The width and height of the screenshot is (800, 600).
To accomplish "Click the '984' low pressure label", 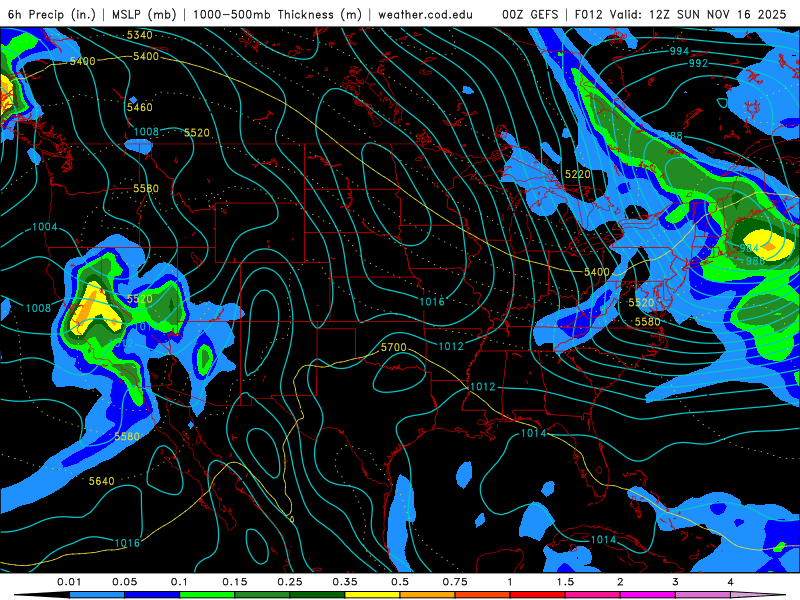I will coord(749,248).
